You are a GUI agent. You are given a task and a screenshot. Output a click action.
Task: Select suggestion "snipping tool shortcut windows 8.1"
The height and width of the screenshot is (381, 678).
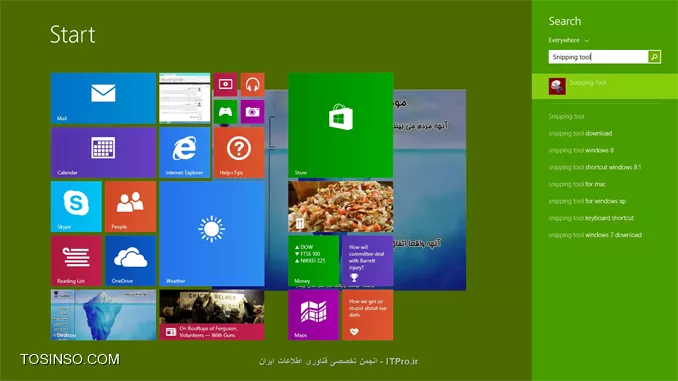click(x=595, y=167)
